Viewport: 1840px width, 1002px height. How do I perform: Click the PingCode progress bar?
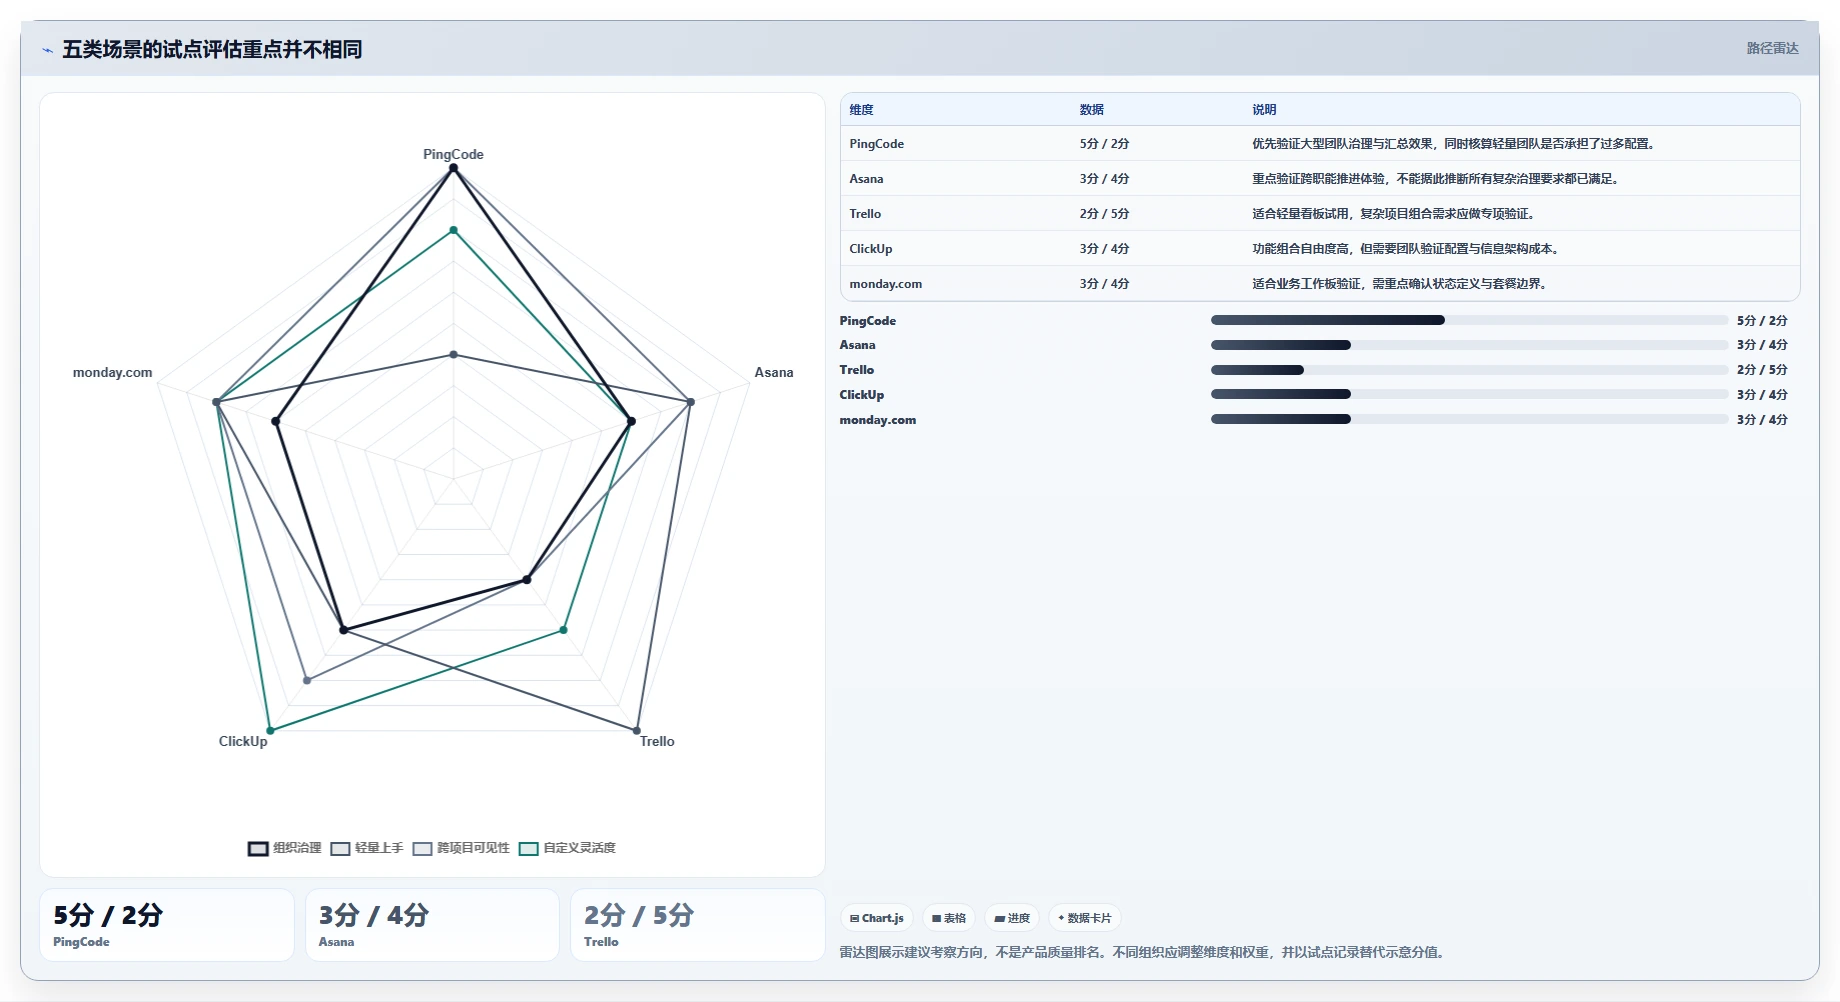coord(1469,320)
